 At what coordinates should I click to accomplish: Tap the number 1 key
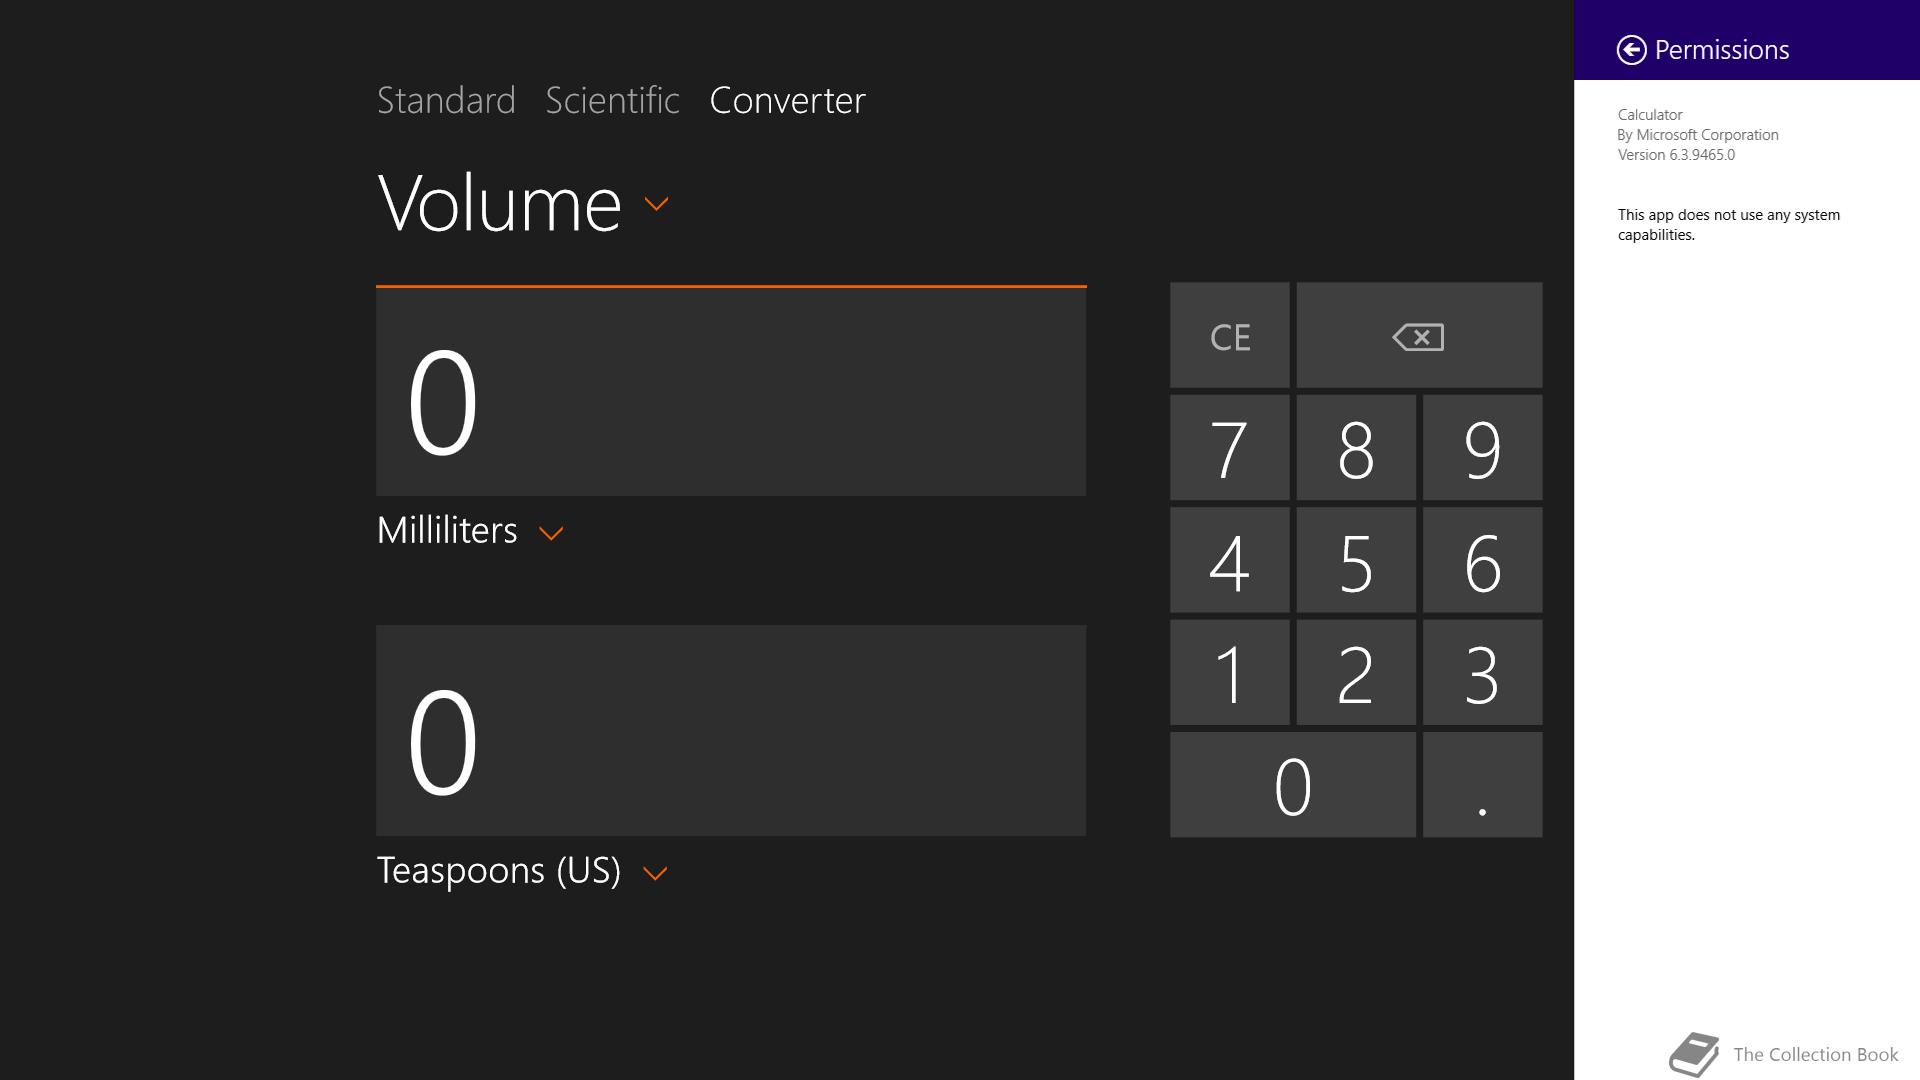(1229, 672)
